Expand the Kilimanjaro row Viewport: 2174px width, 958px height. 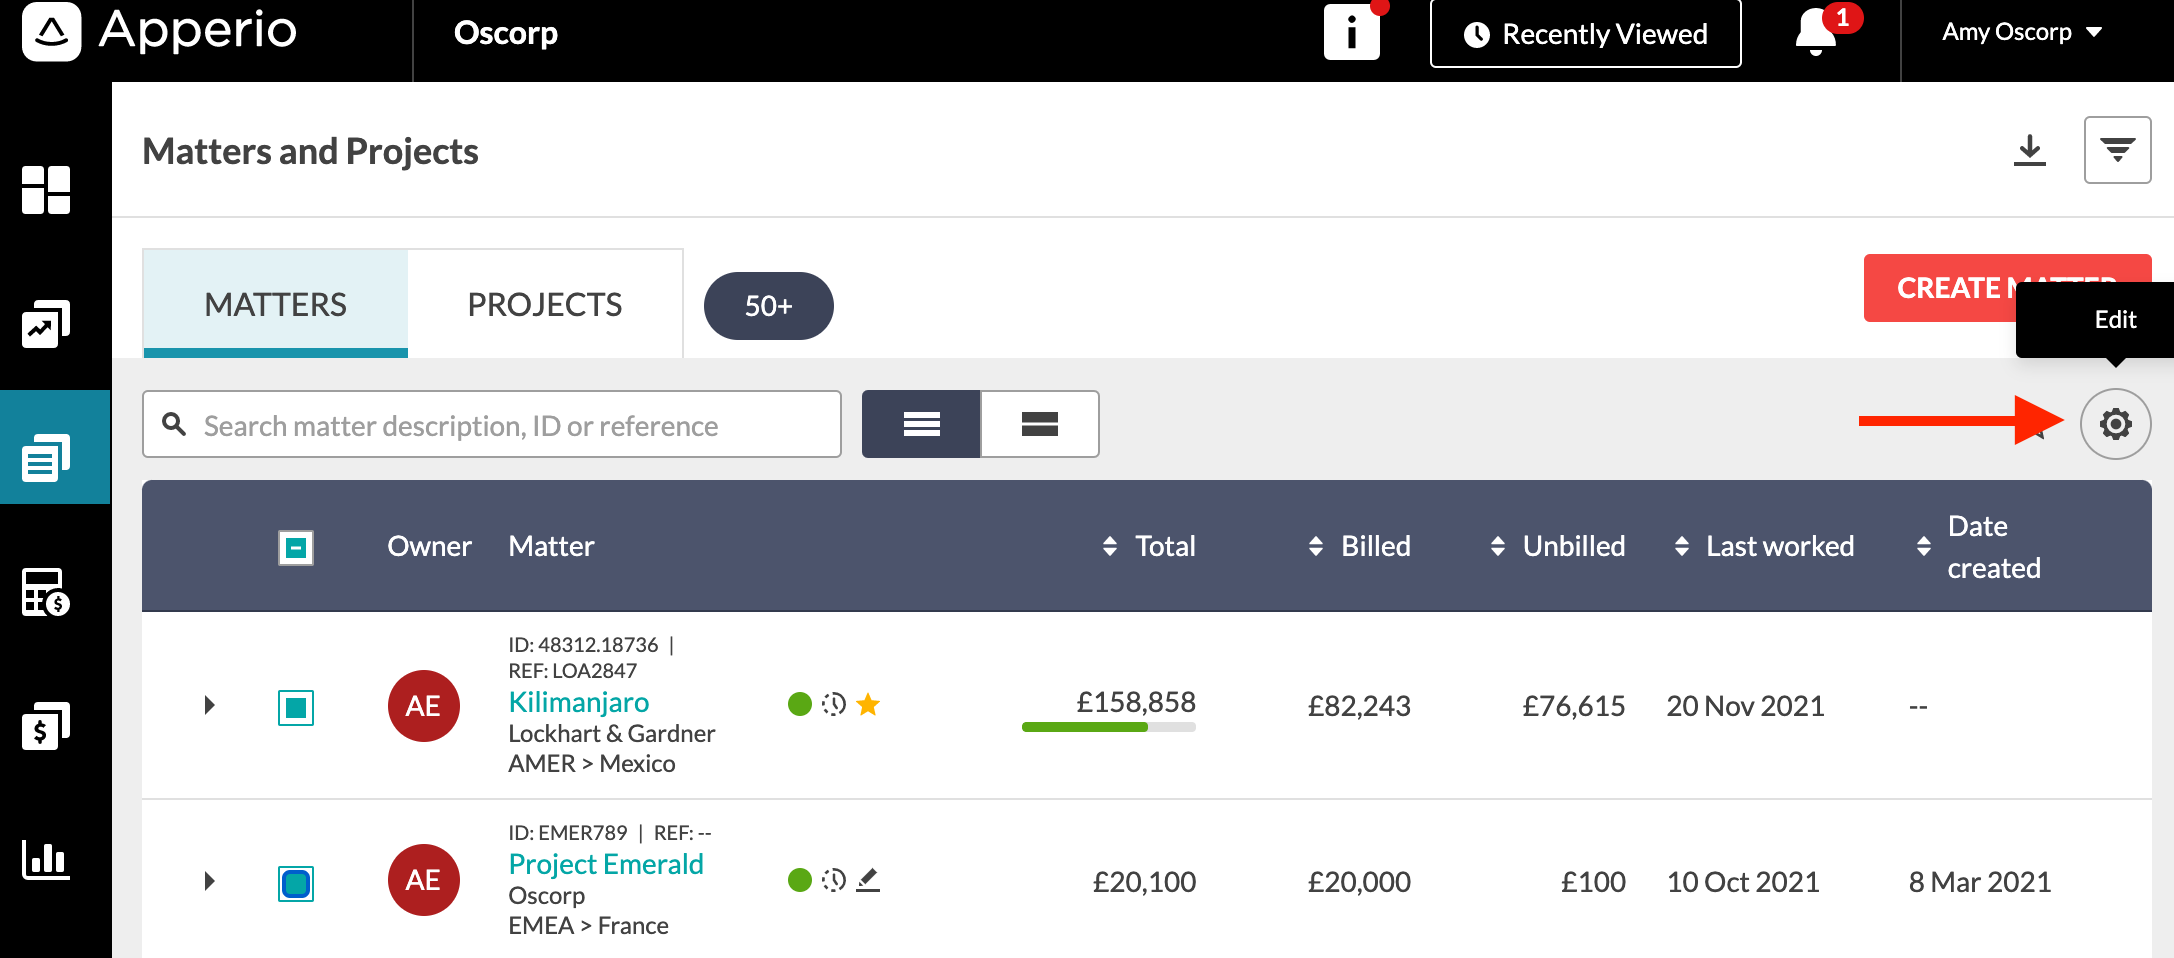[x=209, y=705]
